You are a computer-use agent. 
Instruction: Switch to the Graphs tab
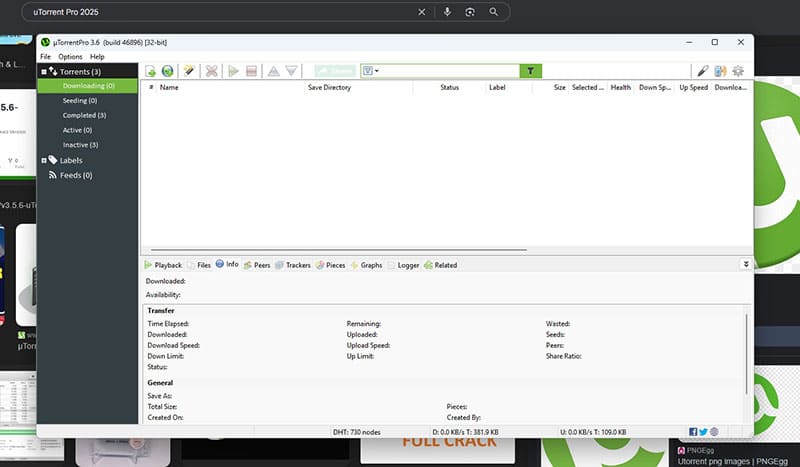pos(366,265)
